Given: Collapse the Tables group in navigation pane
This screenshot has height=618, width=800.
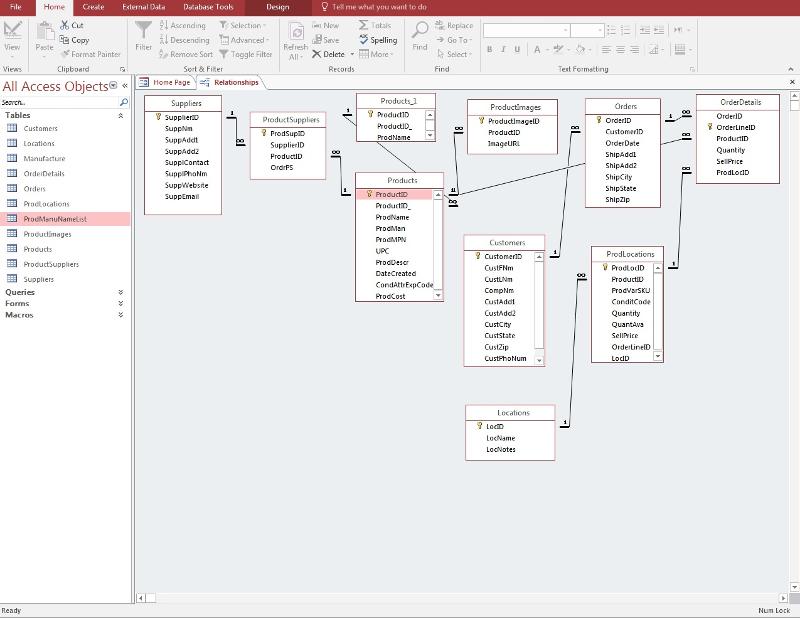Looking at the screenshot, I should click(x=121, y=115).
